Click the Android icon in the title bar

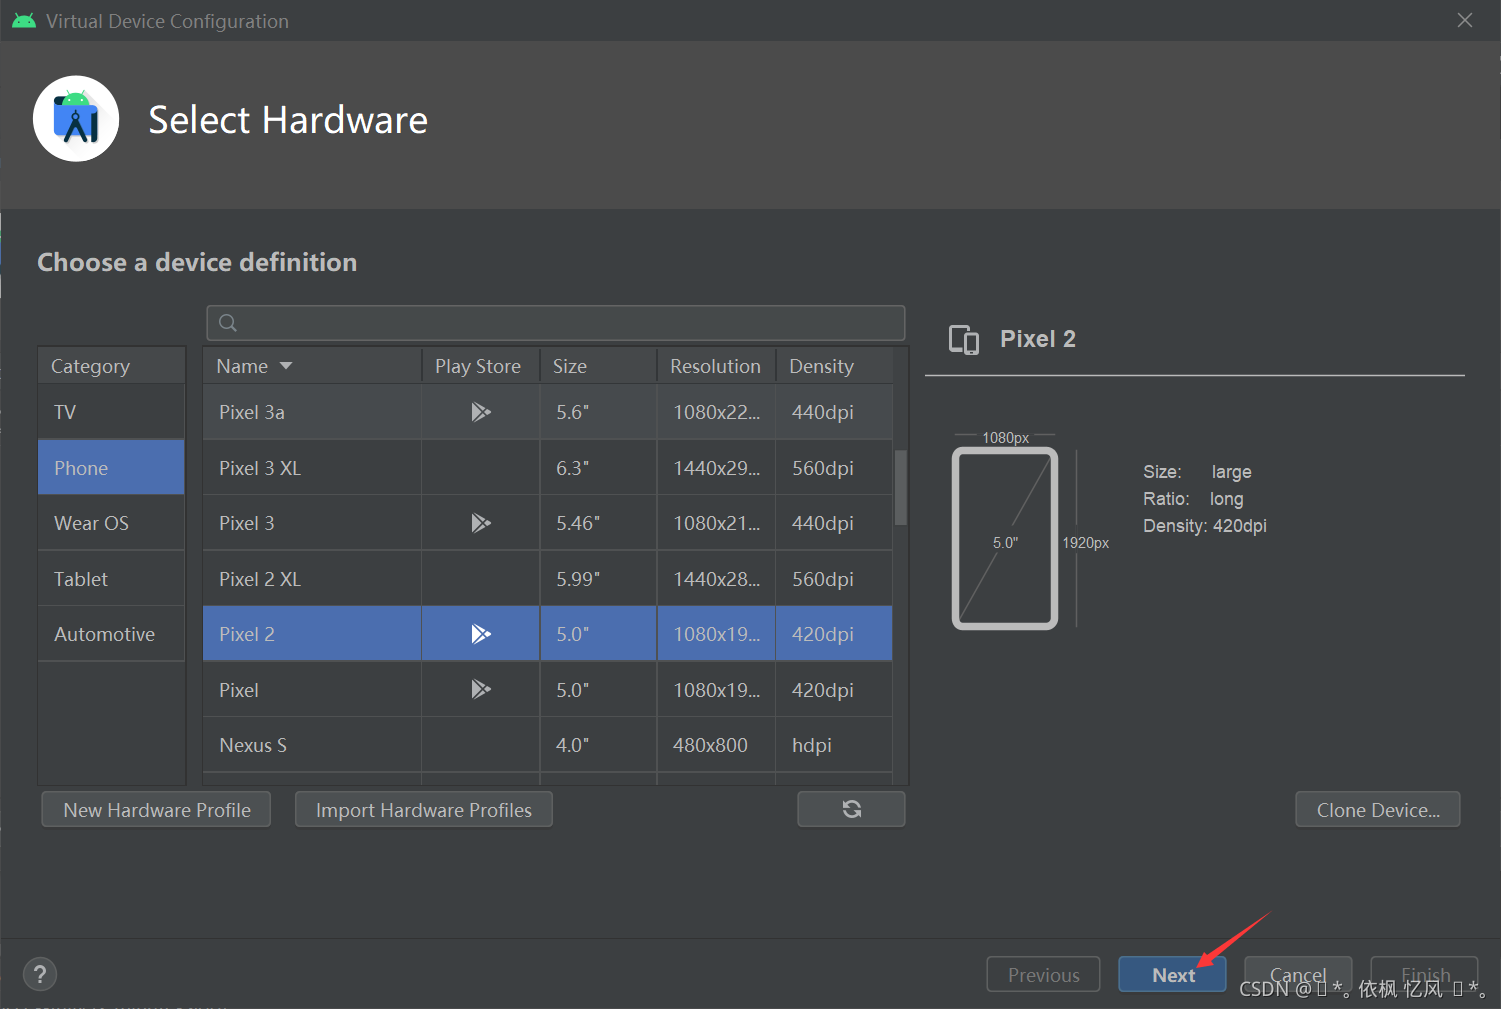click(24, 21)
